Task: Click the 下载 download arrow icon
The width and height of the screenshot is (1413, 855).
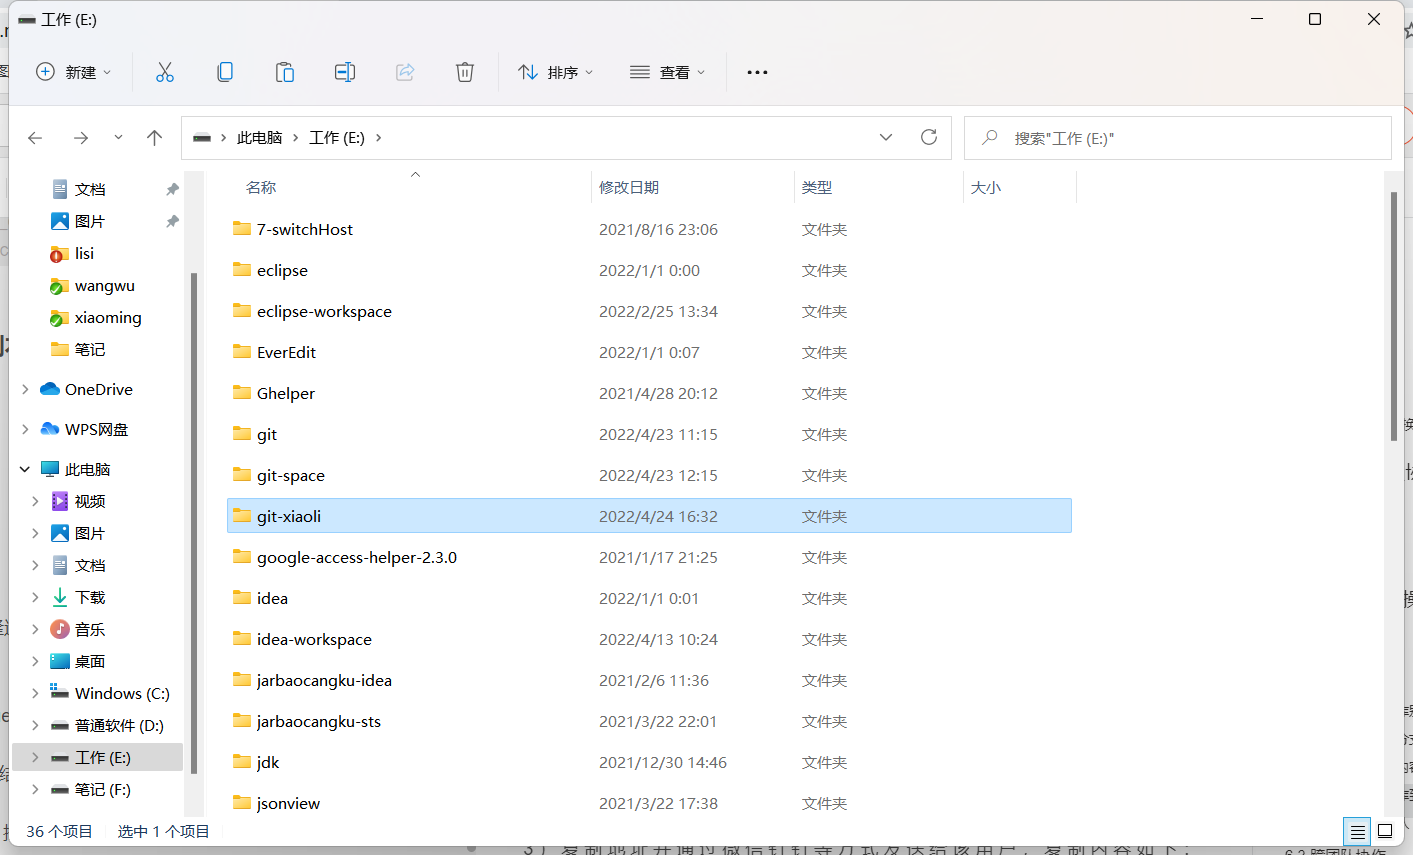Action: point(60,597)
